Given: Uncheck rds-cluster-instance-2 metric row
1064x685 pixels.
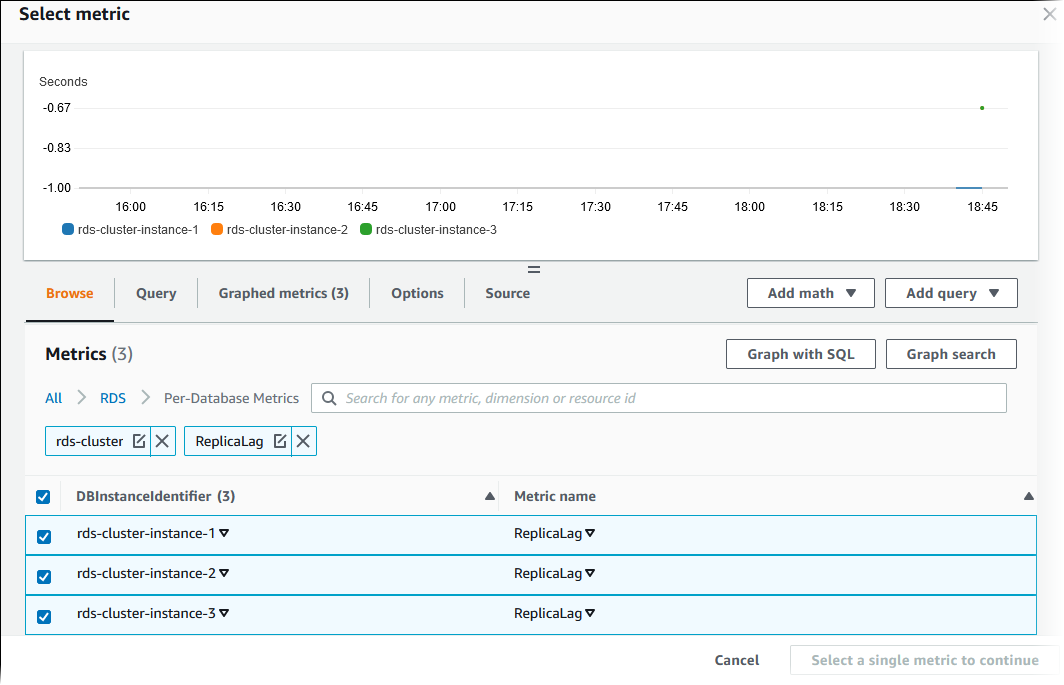Looking at the screenshot, I should [x=43, y=575].
